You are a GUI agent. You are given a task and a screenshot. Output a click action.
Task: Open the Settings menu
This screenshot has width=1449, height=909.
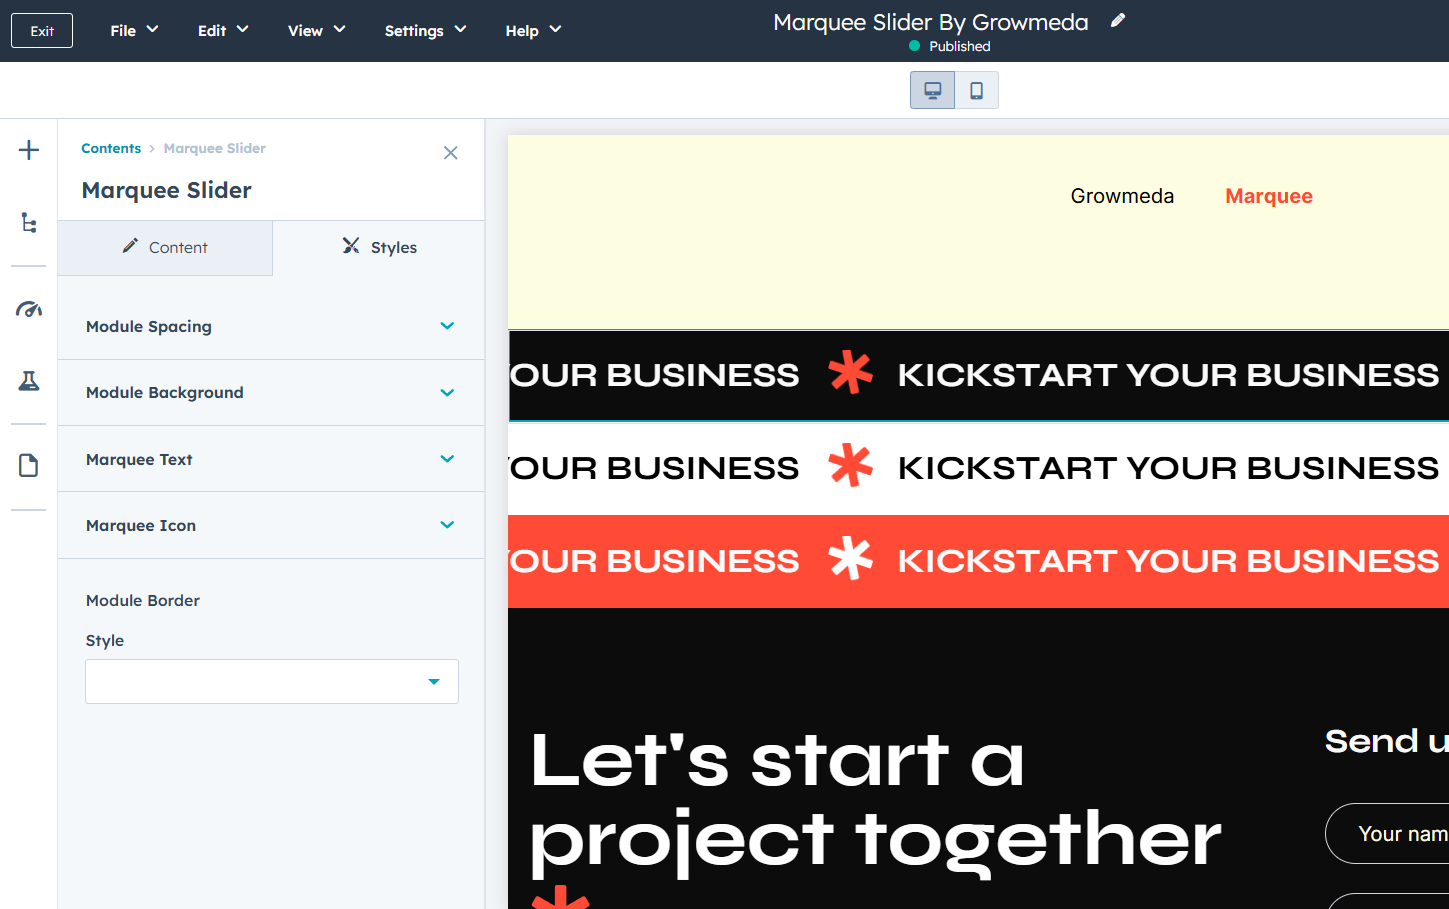[x=425, y=31]
